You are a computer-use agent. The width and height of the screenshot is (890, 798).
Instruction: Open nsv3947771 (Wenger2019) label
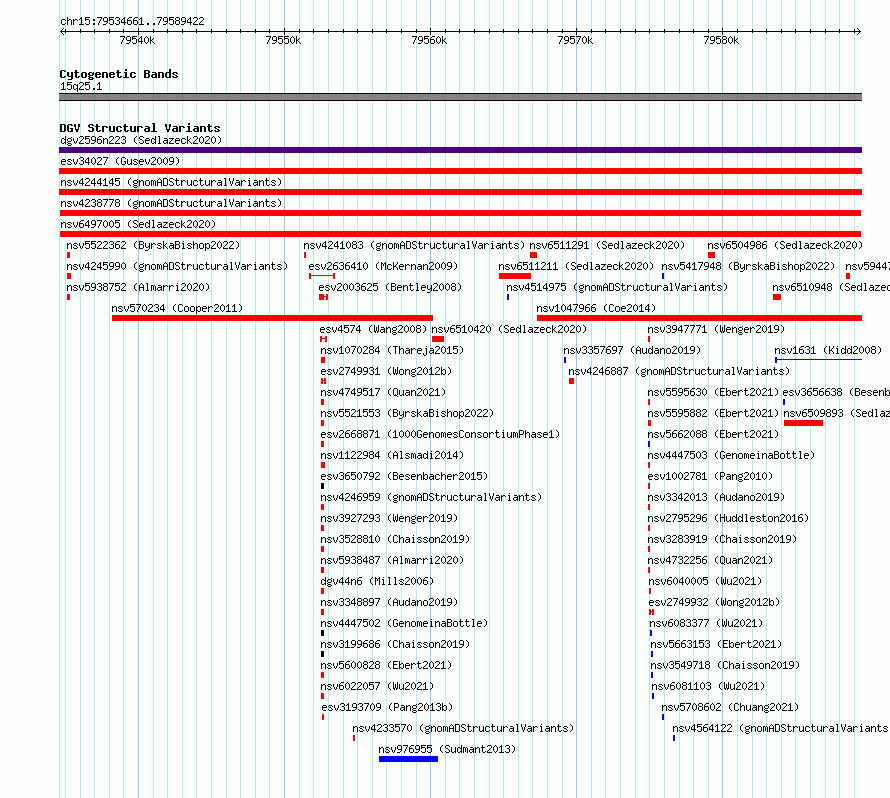[x=716, y=329]
